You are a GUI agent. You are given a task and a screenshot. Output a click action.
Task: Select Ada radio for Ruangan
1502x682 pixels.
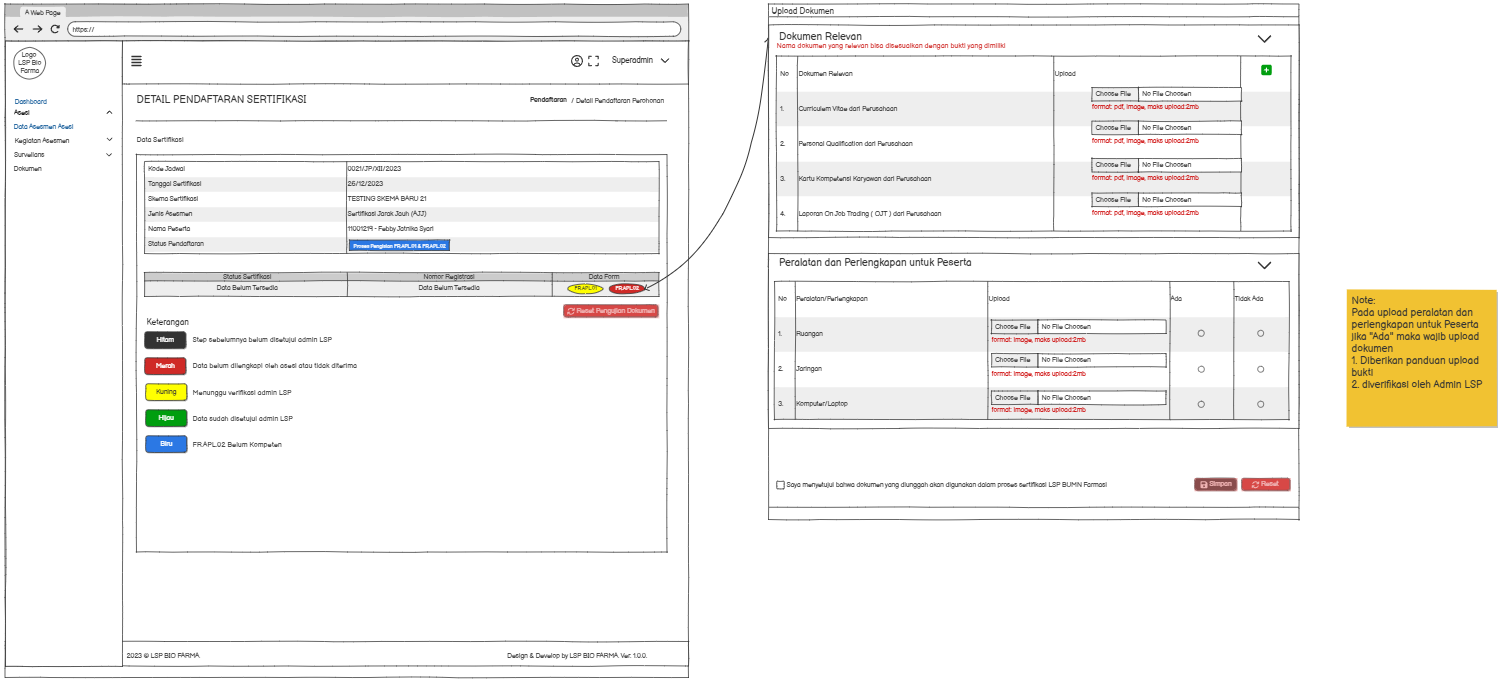(x=1201, y=333)
